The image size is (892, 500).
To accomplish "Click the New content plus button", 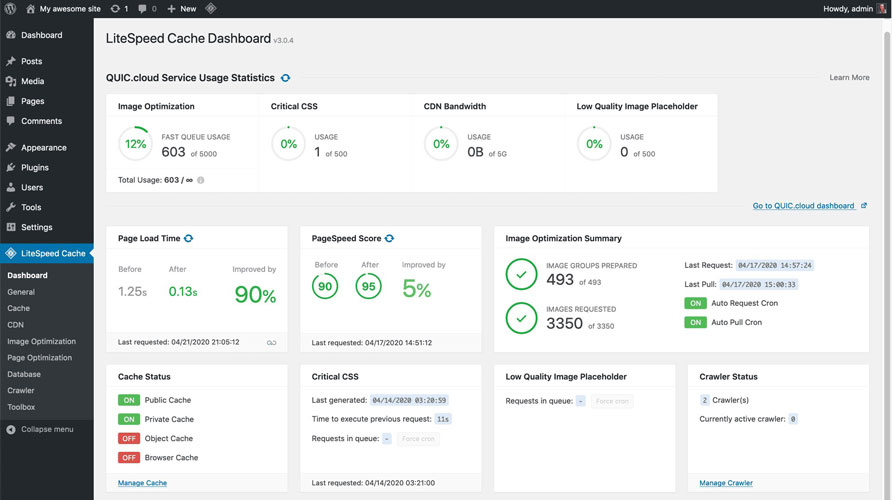I will click(x=181, y=9).
